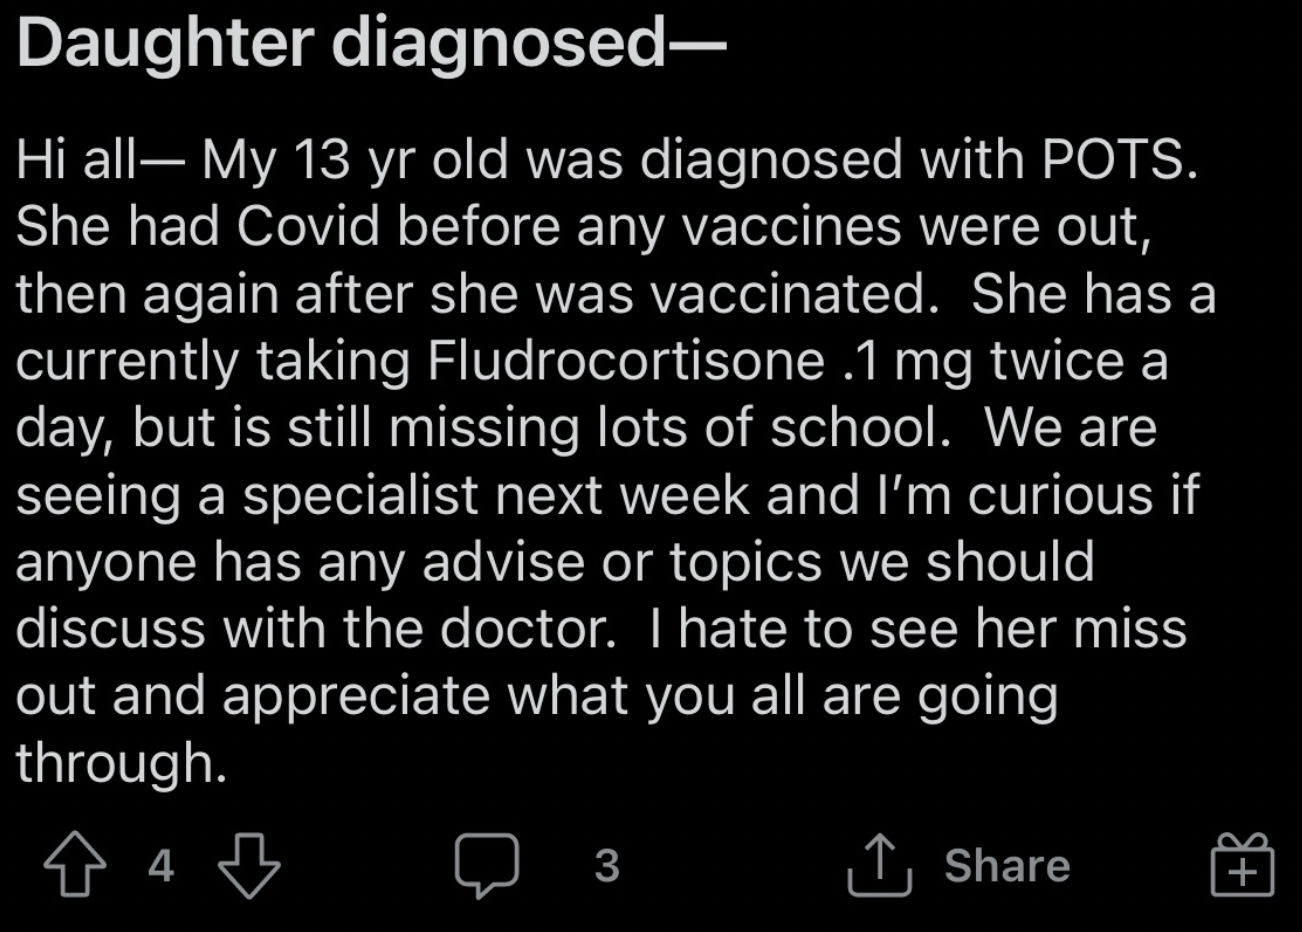Click the greeting Hi all at post start

pos(75,160)
